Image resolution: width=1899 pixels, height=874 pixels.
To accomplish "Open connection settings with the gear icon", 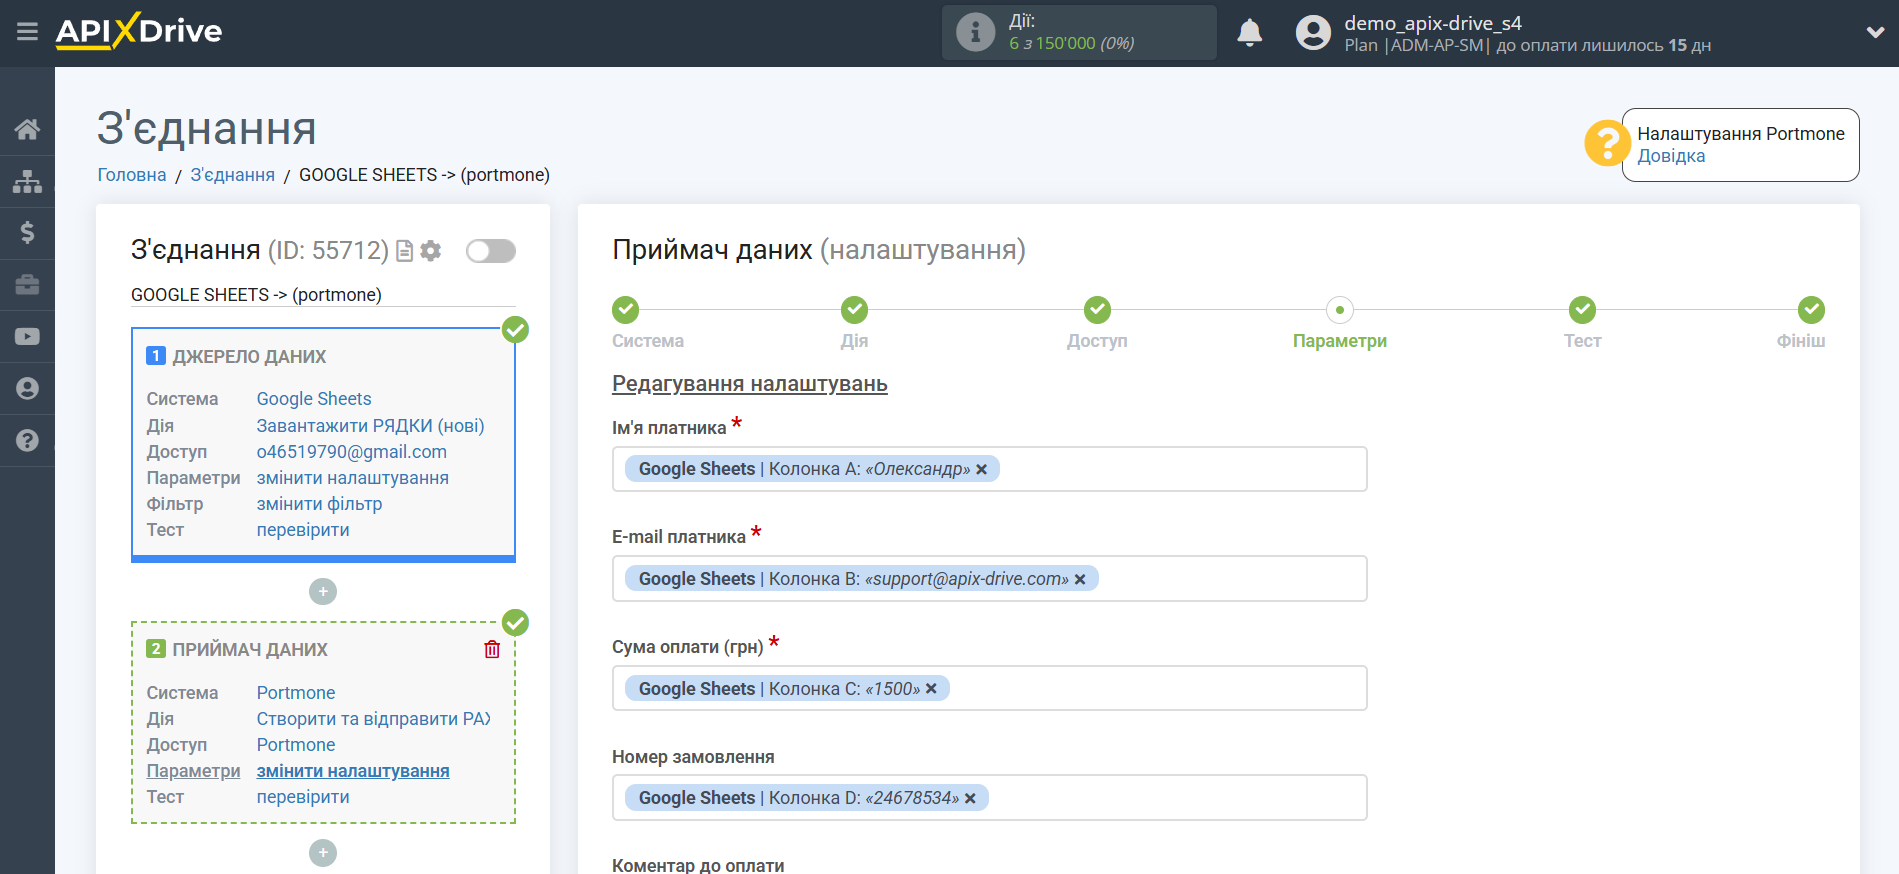I will click(431, 251).
